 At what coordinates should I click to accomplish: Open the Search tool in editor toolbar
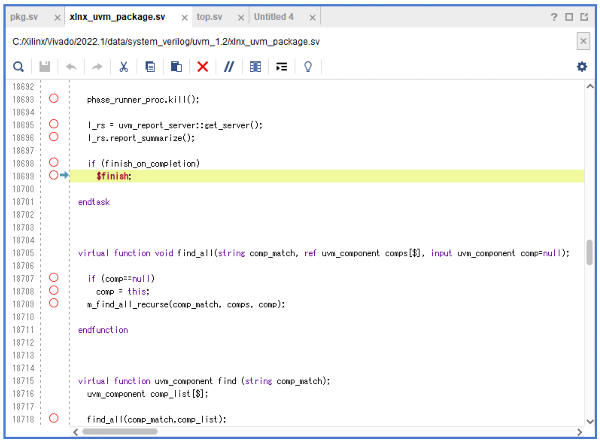[x=18, y=67]
